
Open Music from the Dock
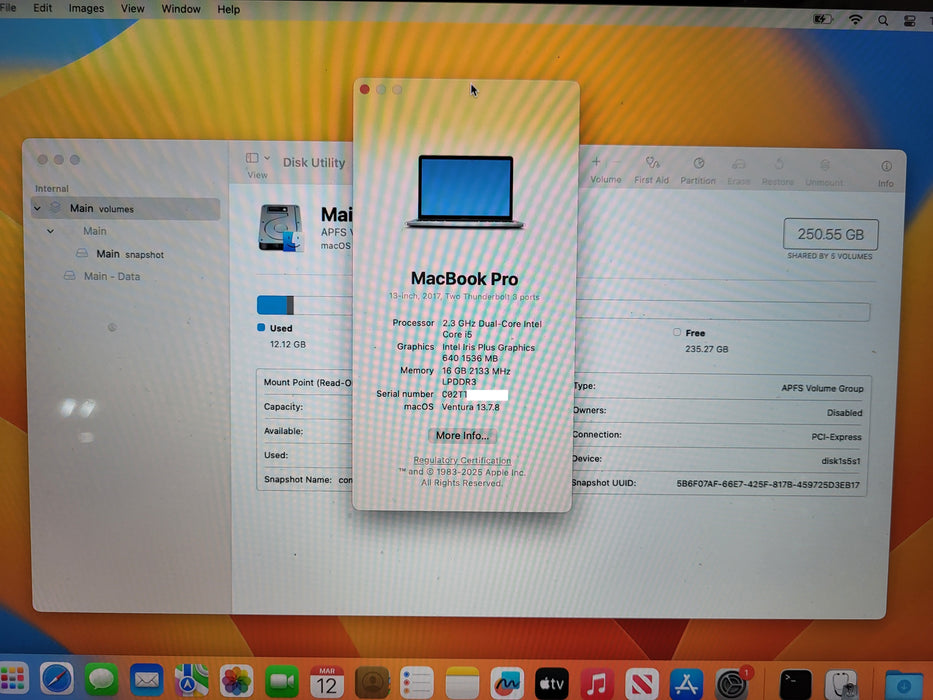coord(597,683)
